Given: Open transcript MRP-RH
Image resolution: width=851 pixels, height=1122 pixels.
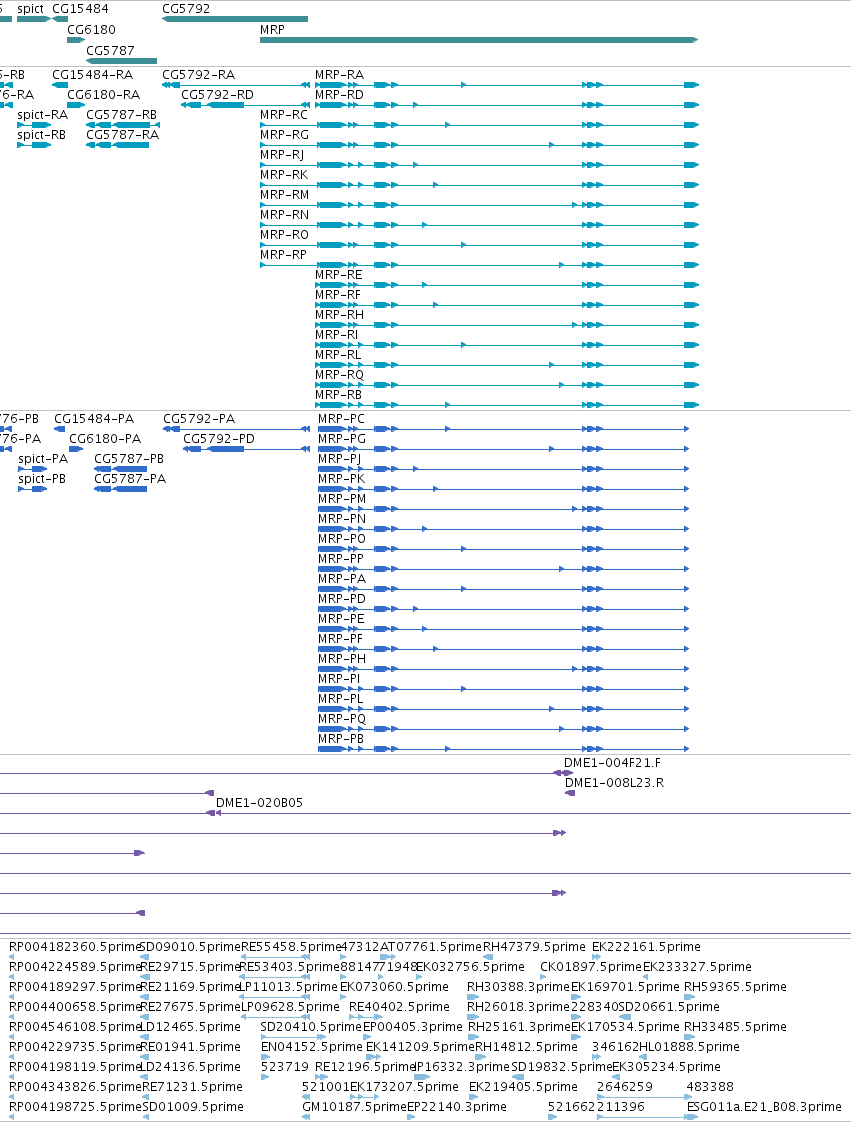Looking at the screenshot, I should [x=339, y=316].
